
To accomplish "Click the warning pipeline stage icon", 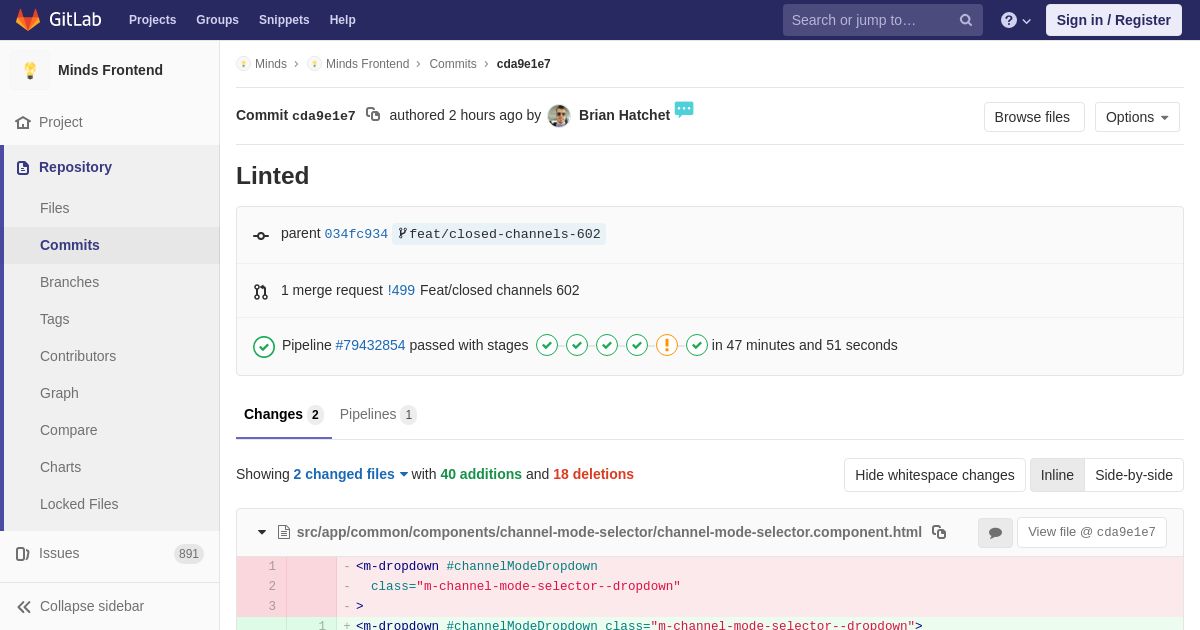I will pos(667,345).
